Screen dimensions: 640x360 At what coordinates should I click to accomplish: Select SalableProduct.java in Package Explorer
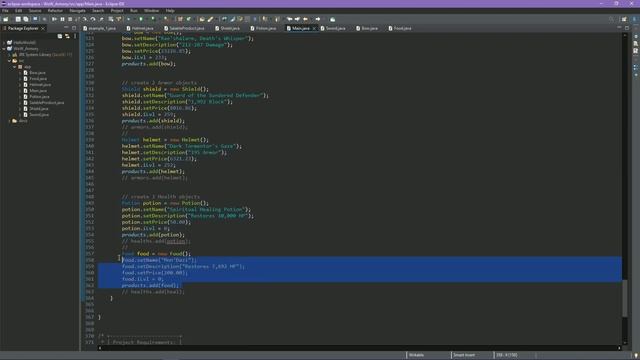pyautogui.click(x=47, y=103)
